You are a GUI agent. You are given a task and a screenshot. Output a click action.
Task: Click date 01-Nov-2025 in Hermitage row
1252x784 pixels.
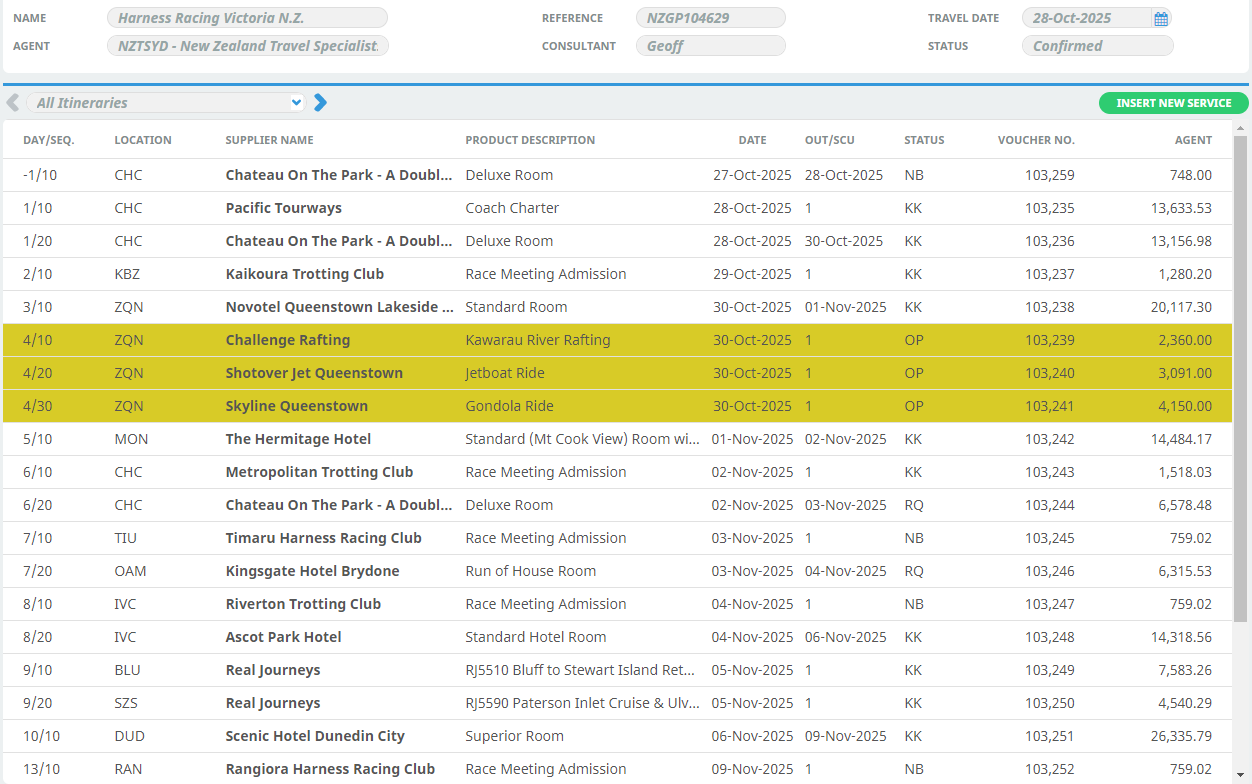tap(751, 439)
